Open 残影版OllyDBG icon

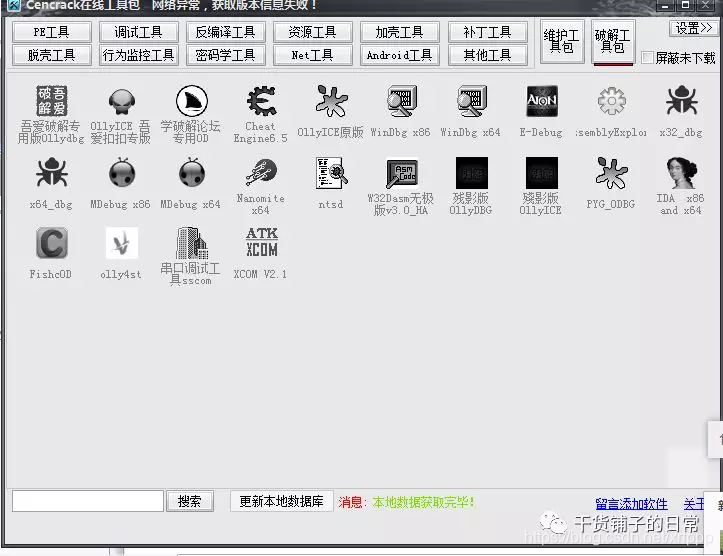tap(472, 172)
